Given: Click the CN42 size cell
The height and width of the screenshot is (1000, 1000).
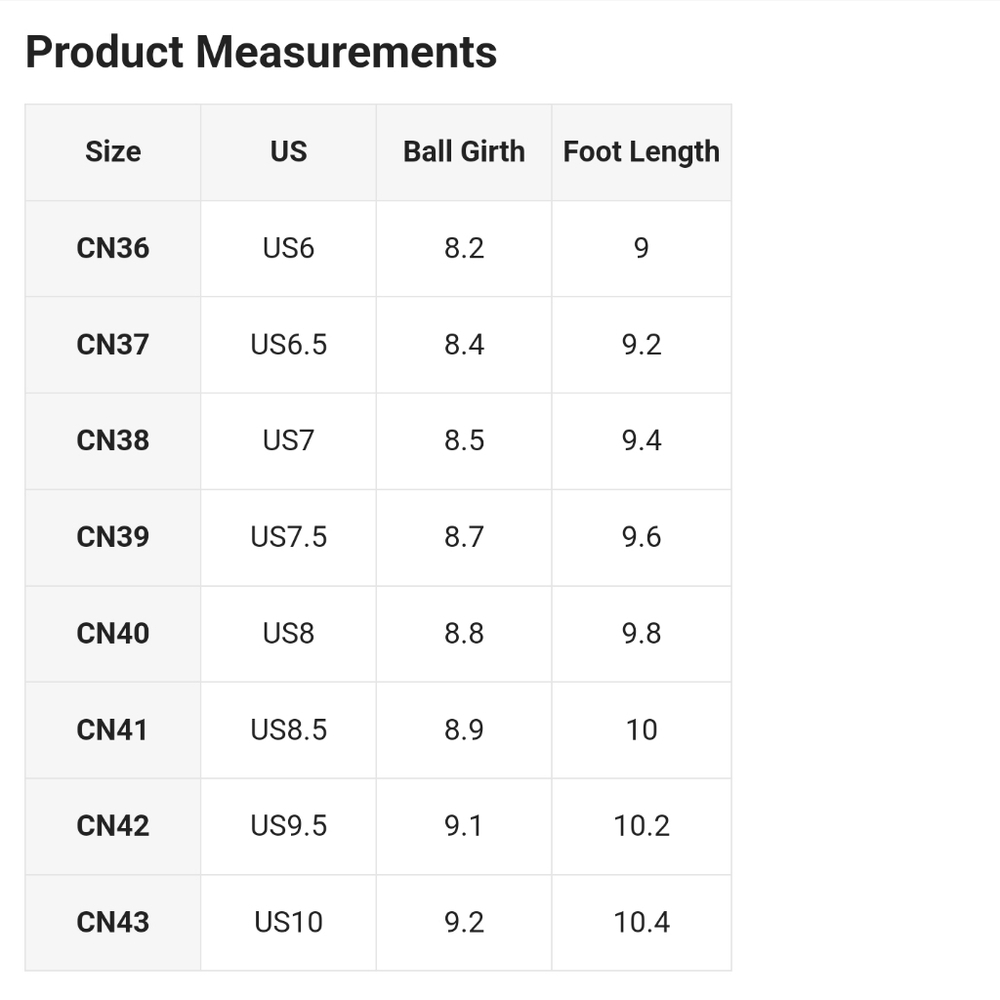Looking at the screenshot, I should point(113,827).
